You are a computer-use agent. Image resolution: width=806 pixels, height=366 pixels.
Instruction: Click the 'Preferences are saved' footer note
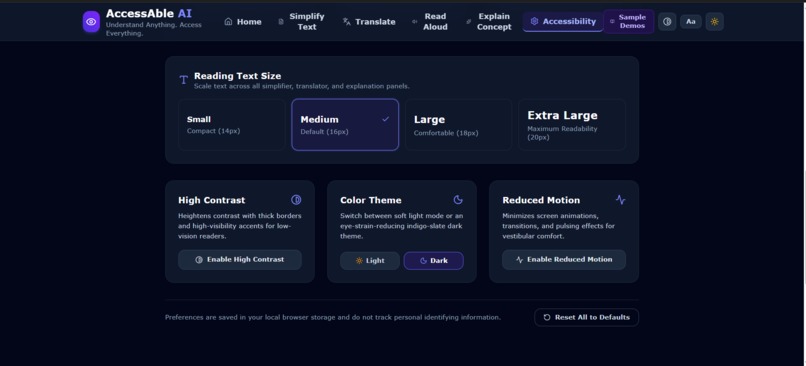coord(333,317)
